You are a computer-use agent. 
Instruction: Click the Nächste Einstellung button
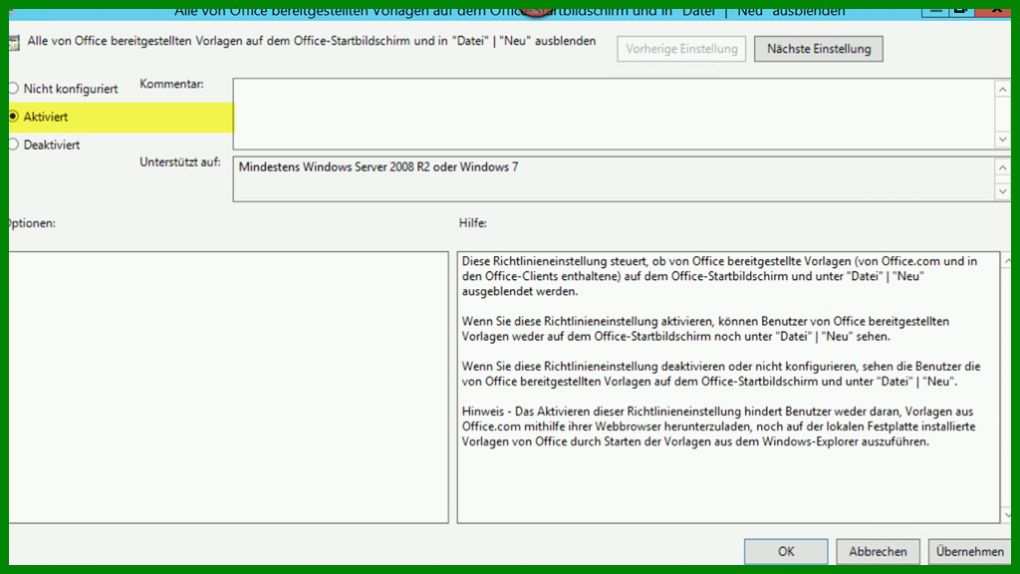coord(818,49)
